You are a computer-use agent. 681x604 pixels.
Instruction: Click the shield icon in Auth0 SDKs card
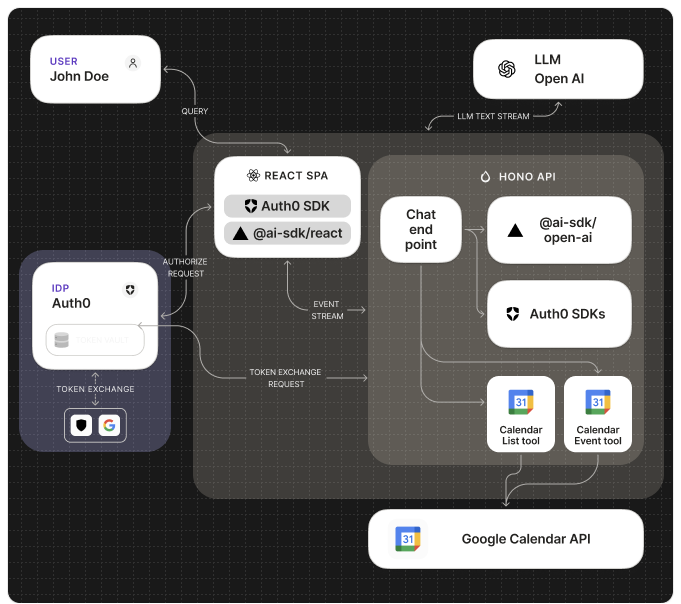tap(512, 314)
